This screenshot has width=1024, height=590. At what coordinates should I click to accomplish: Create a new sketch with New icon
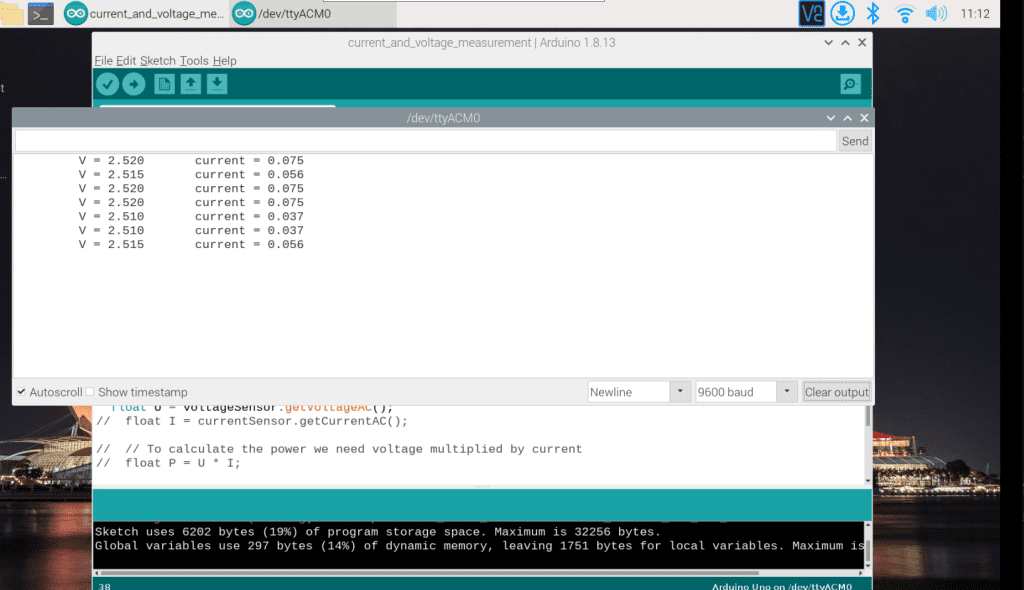(164, 84)
